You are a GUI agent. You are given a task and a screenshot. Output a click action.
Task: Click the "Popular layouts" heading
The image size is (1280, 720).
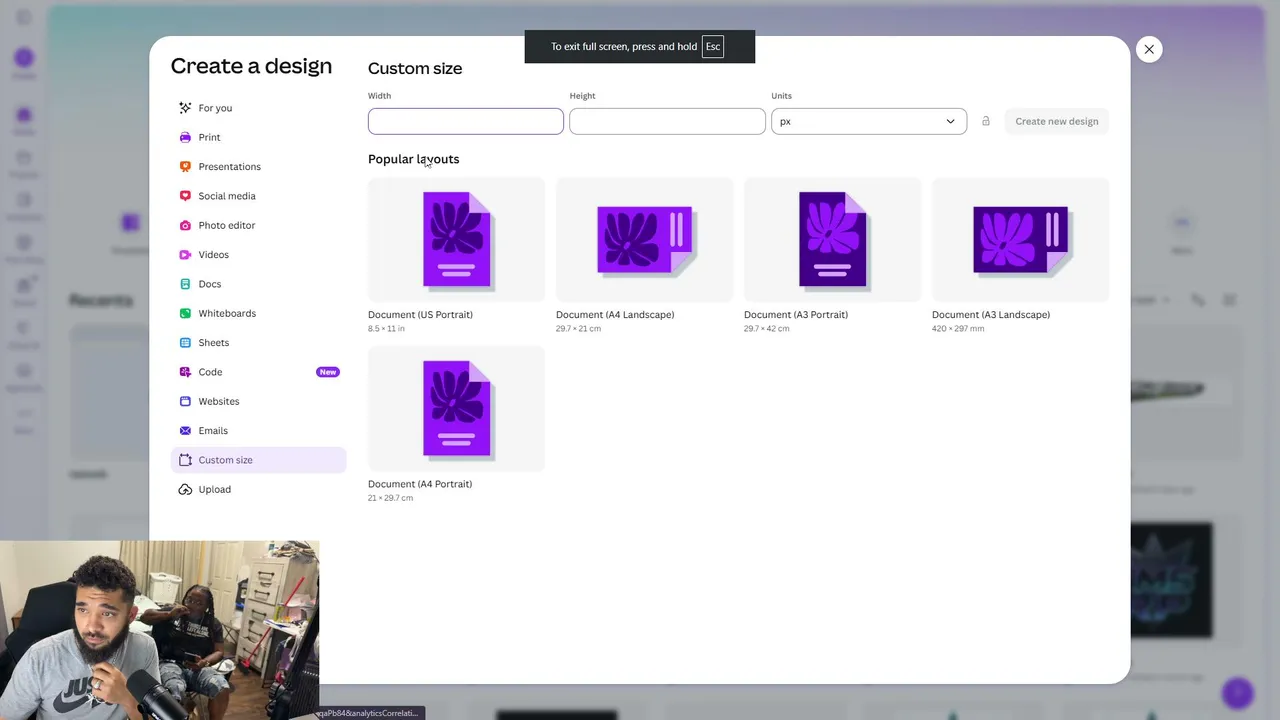414,159
